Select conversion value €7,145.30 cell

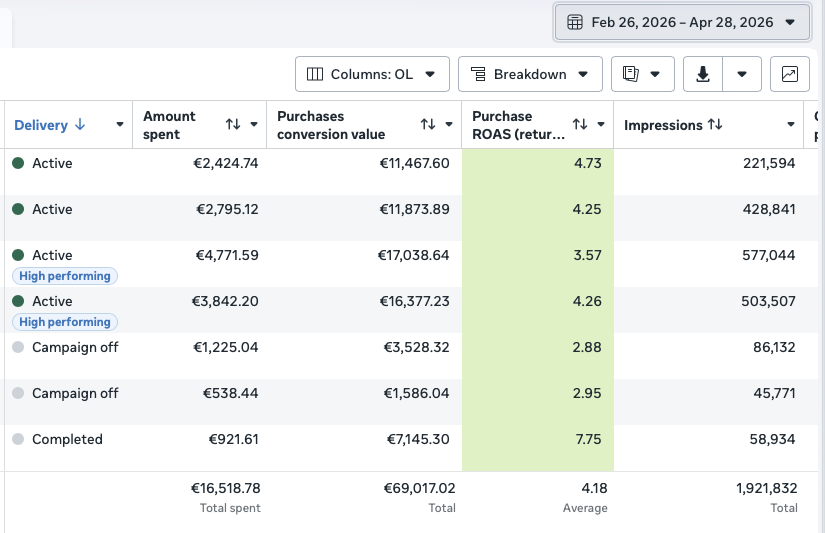click(x=418, y=439)
